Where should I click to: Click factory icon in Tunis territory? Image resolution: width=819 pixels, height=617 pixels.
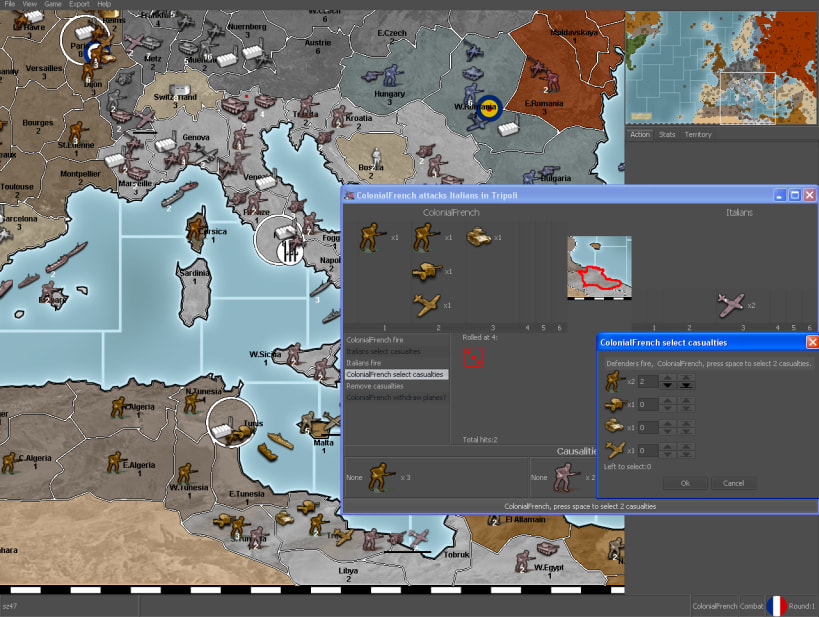(221, 427)
